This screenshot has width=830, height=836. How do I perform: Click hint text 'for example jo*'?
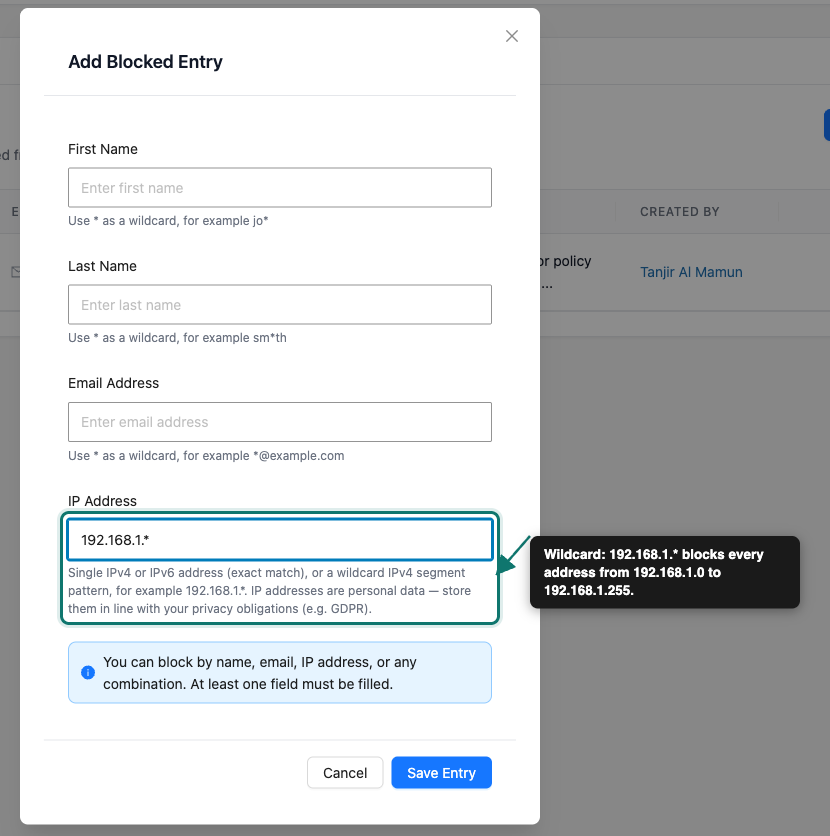point(225,221)
